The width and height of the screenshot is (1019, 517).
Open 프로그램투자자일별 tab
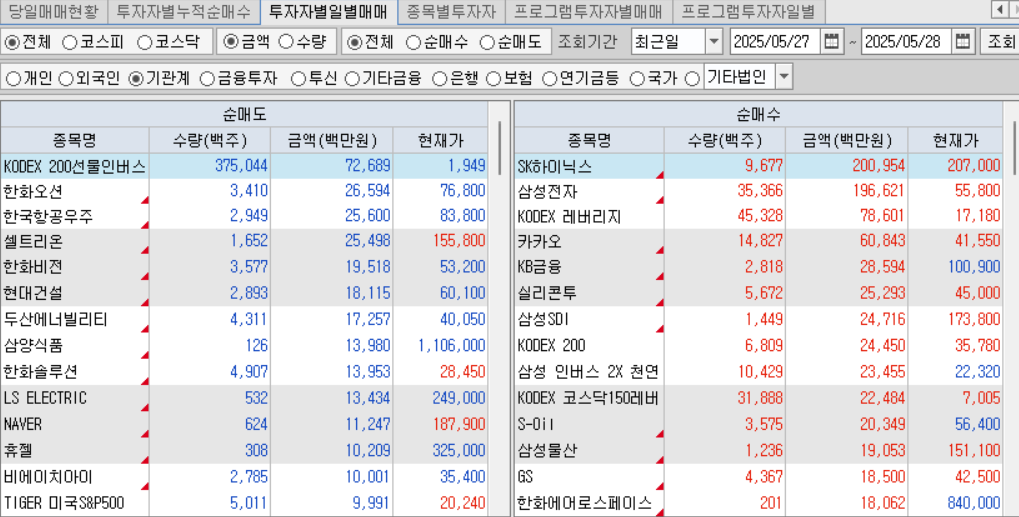click(x=748, y=11)
